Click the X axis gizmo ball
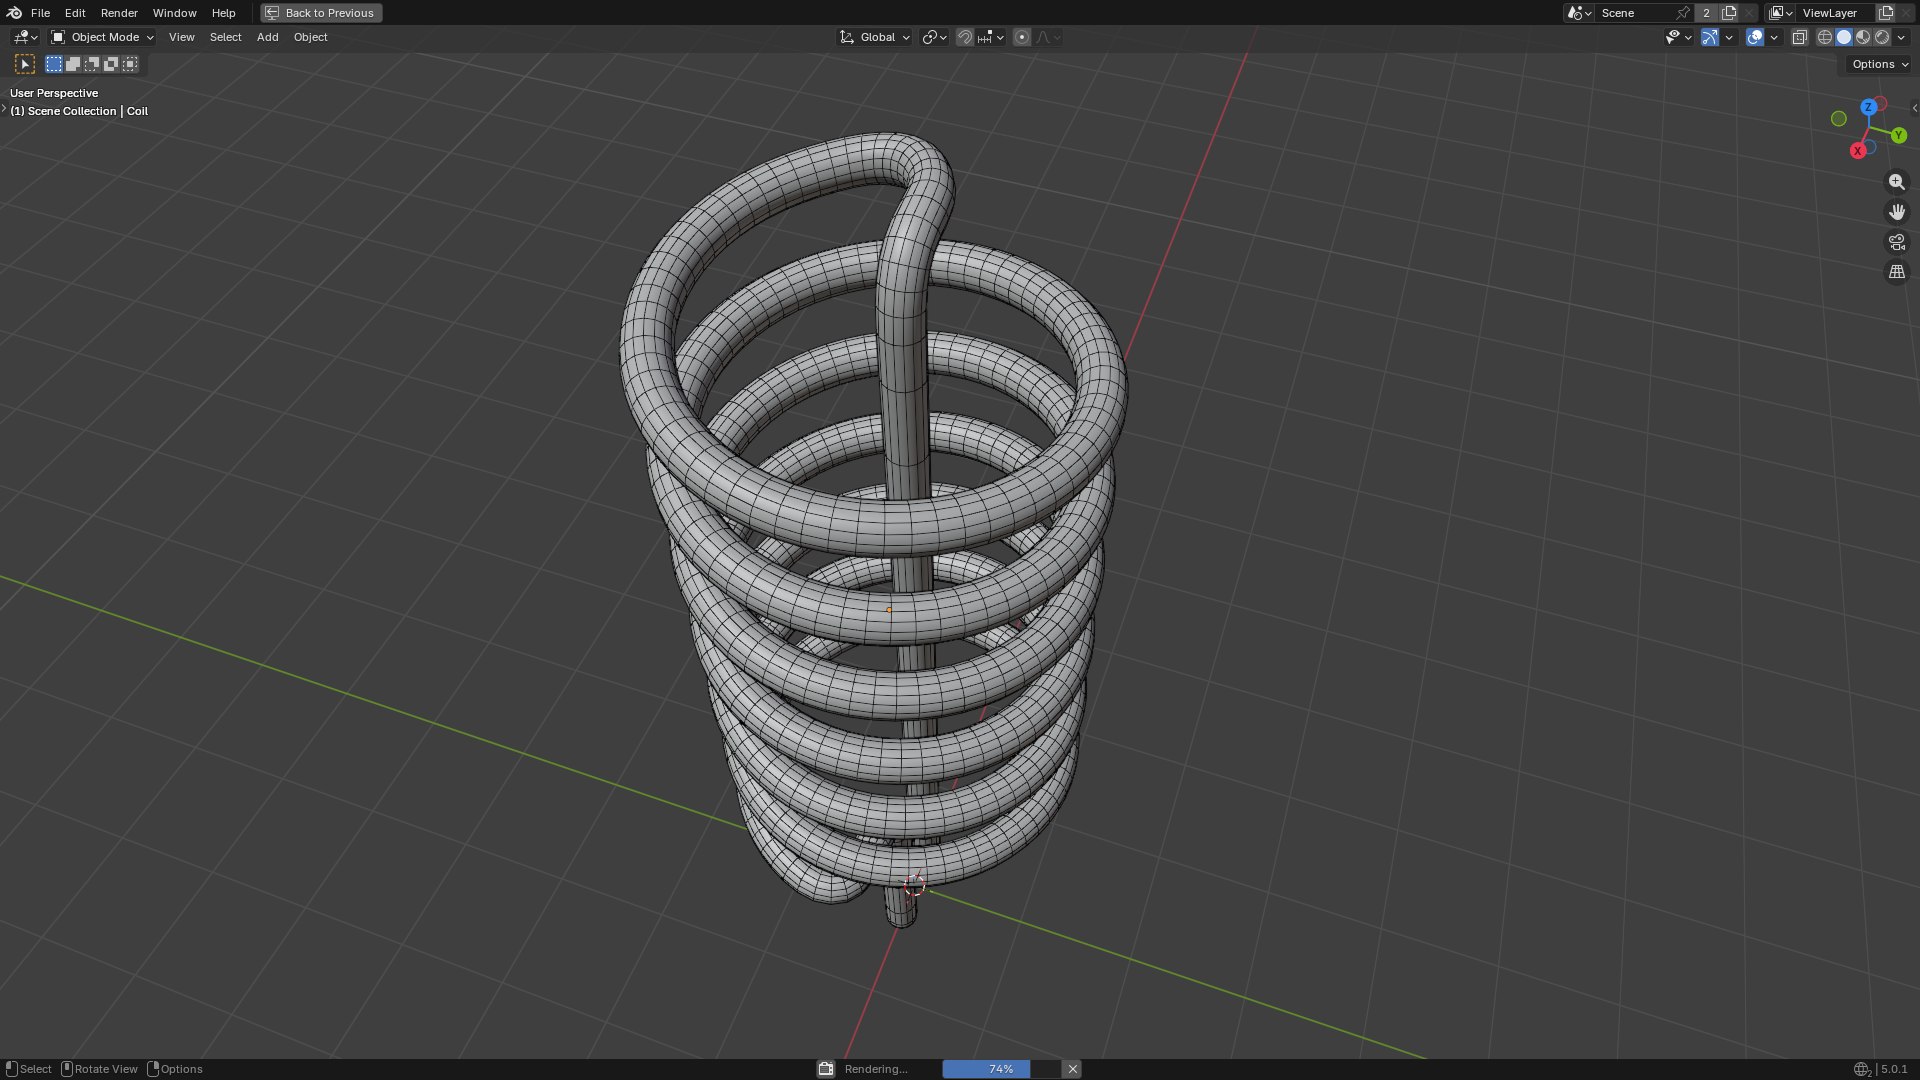 click(x=1857, y=151)
